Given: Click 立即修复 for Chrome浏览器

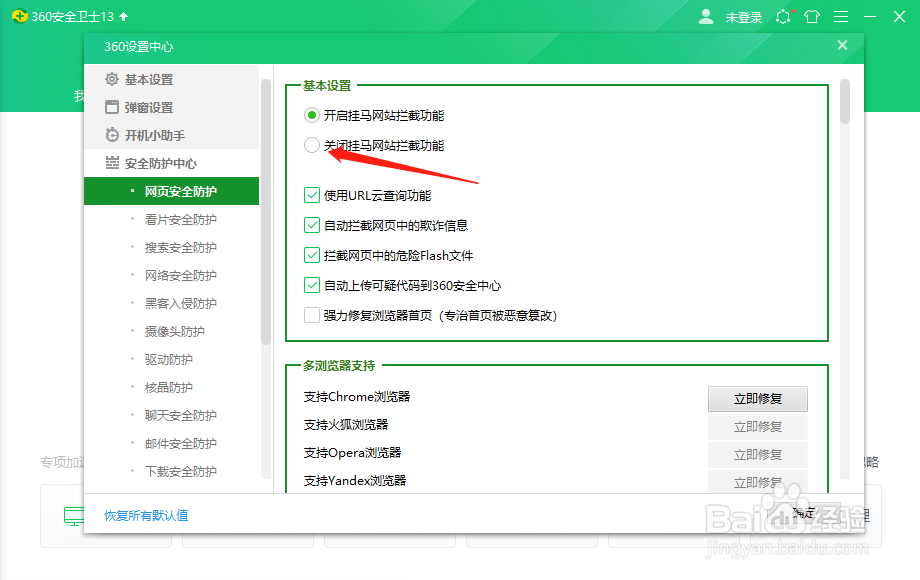Looking at the screenshot, I should [x=757, y=399].
